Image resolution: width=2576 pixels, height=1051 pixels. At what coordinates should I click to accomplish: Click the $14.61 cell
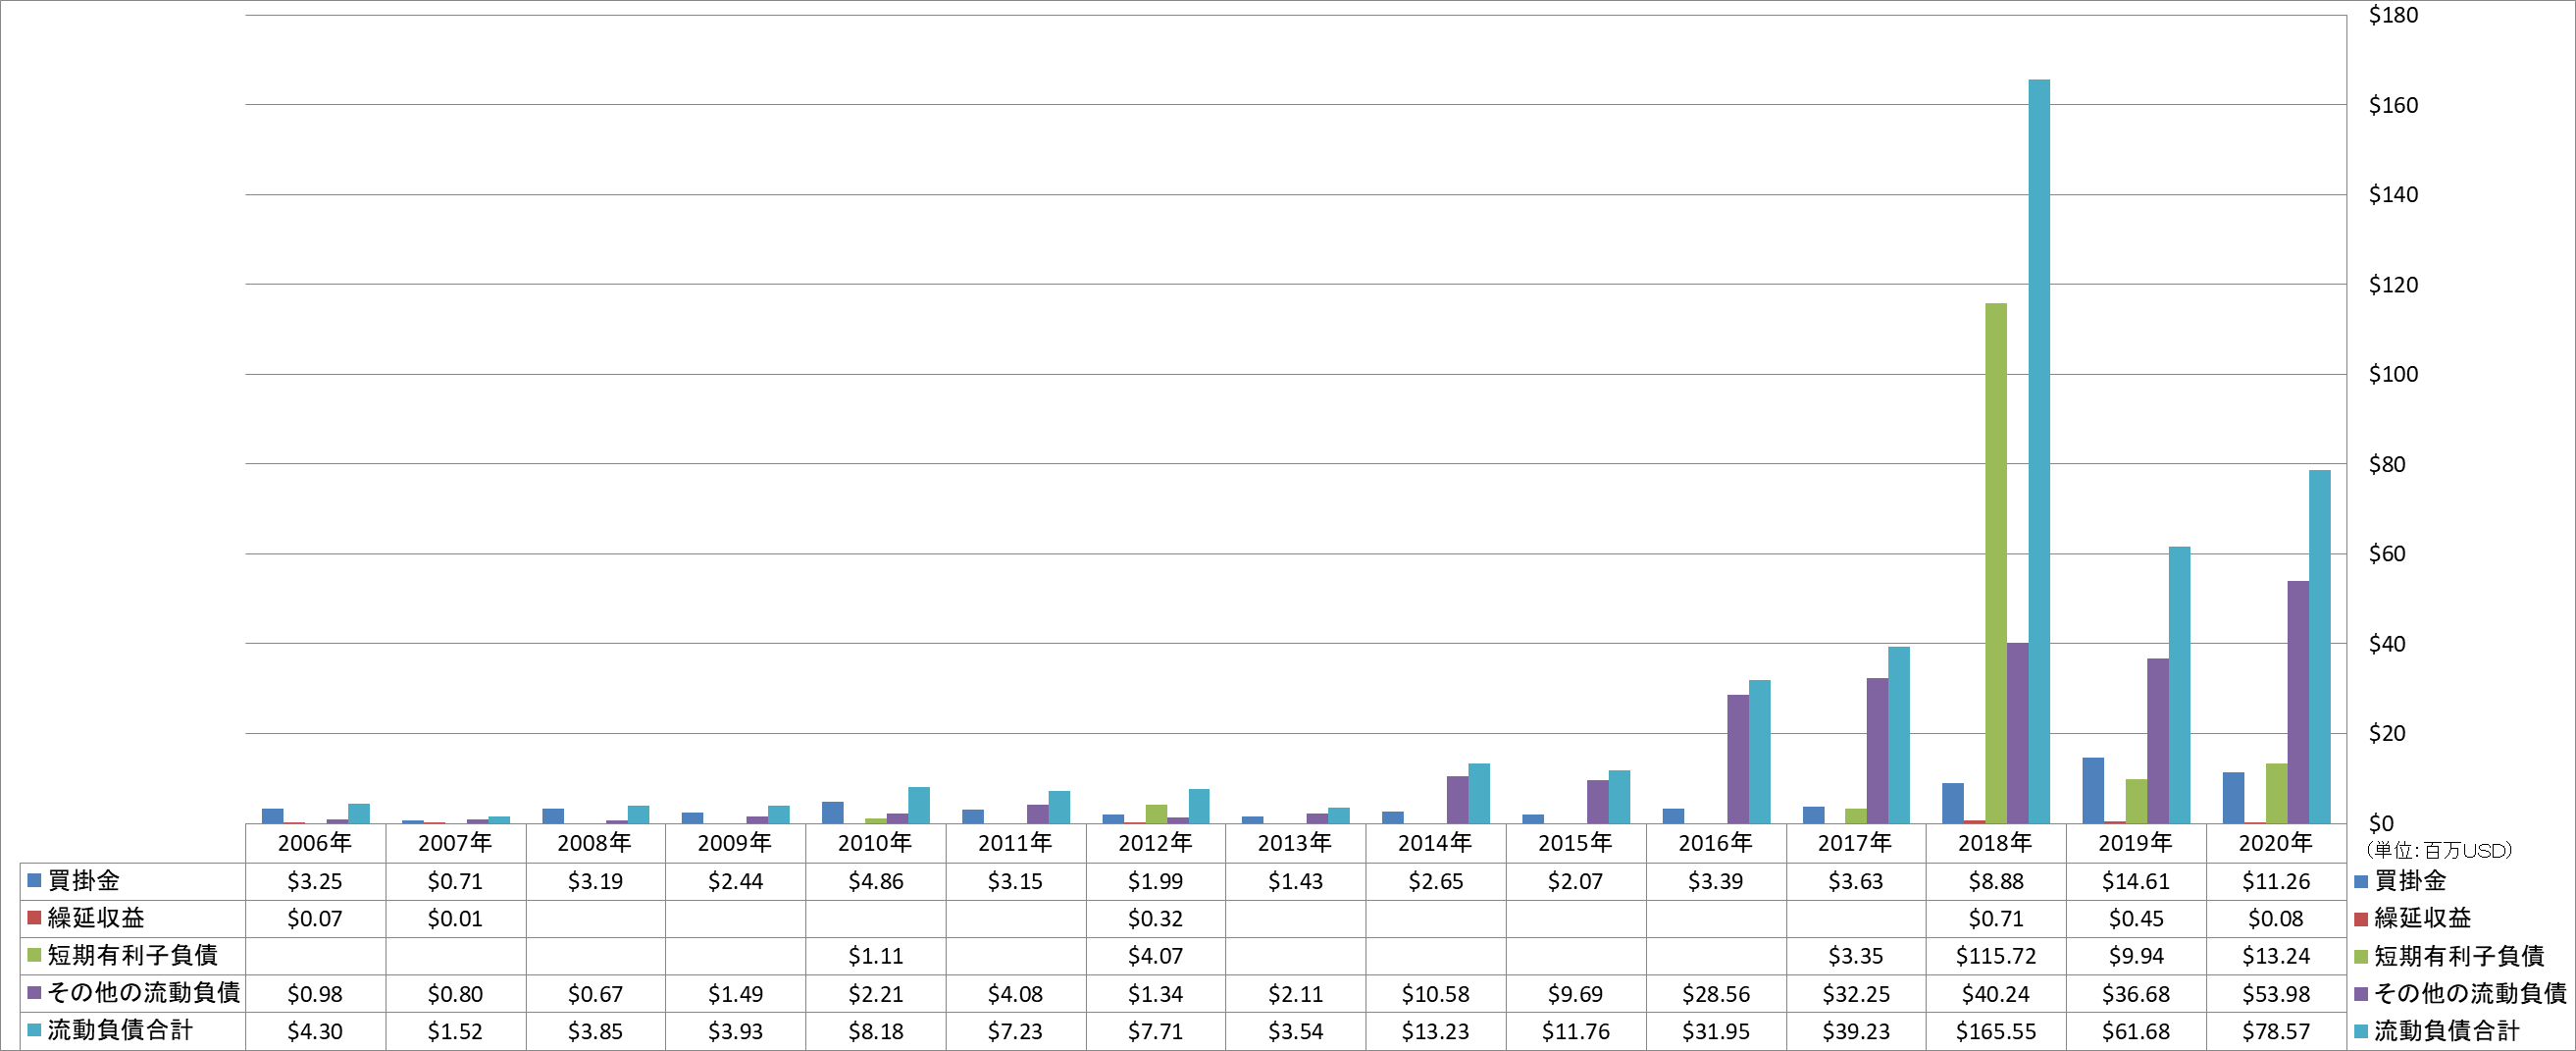coord(2135,881)
